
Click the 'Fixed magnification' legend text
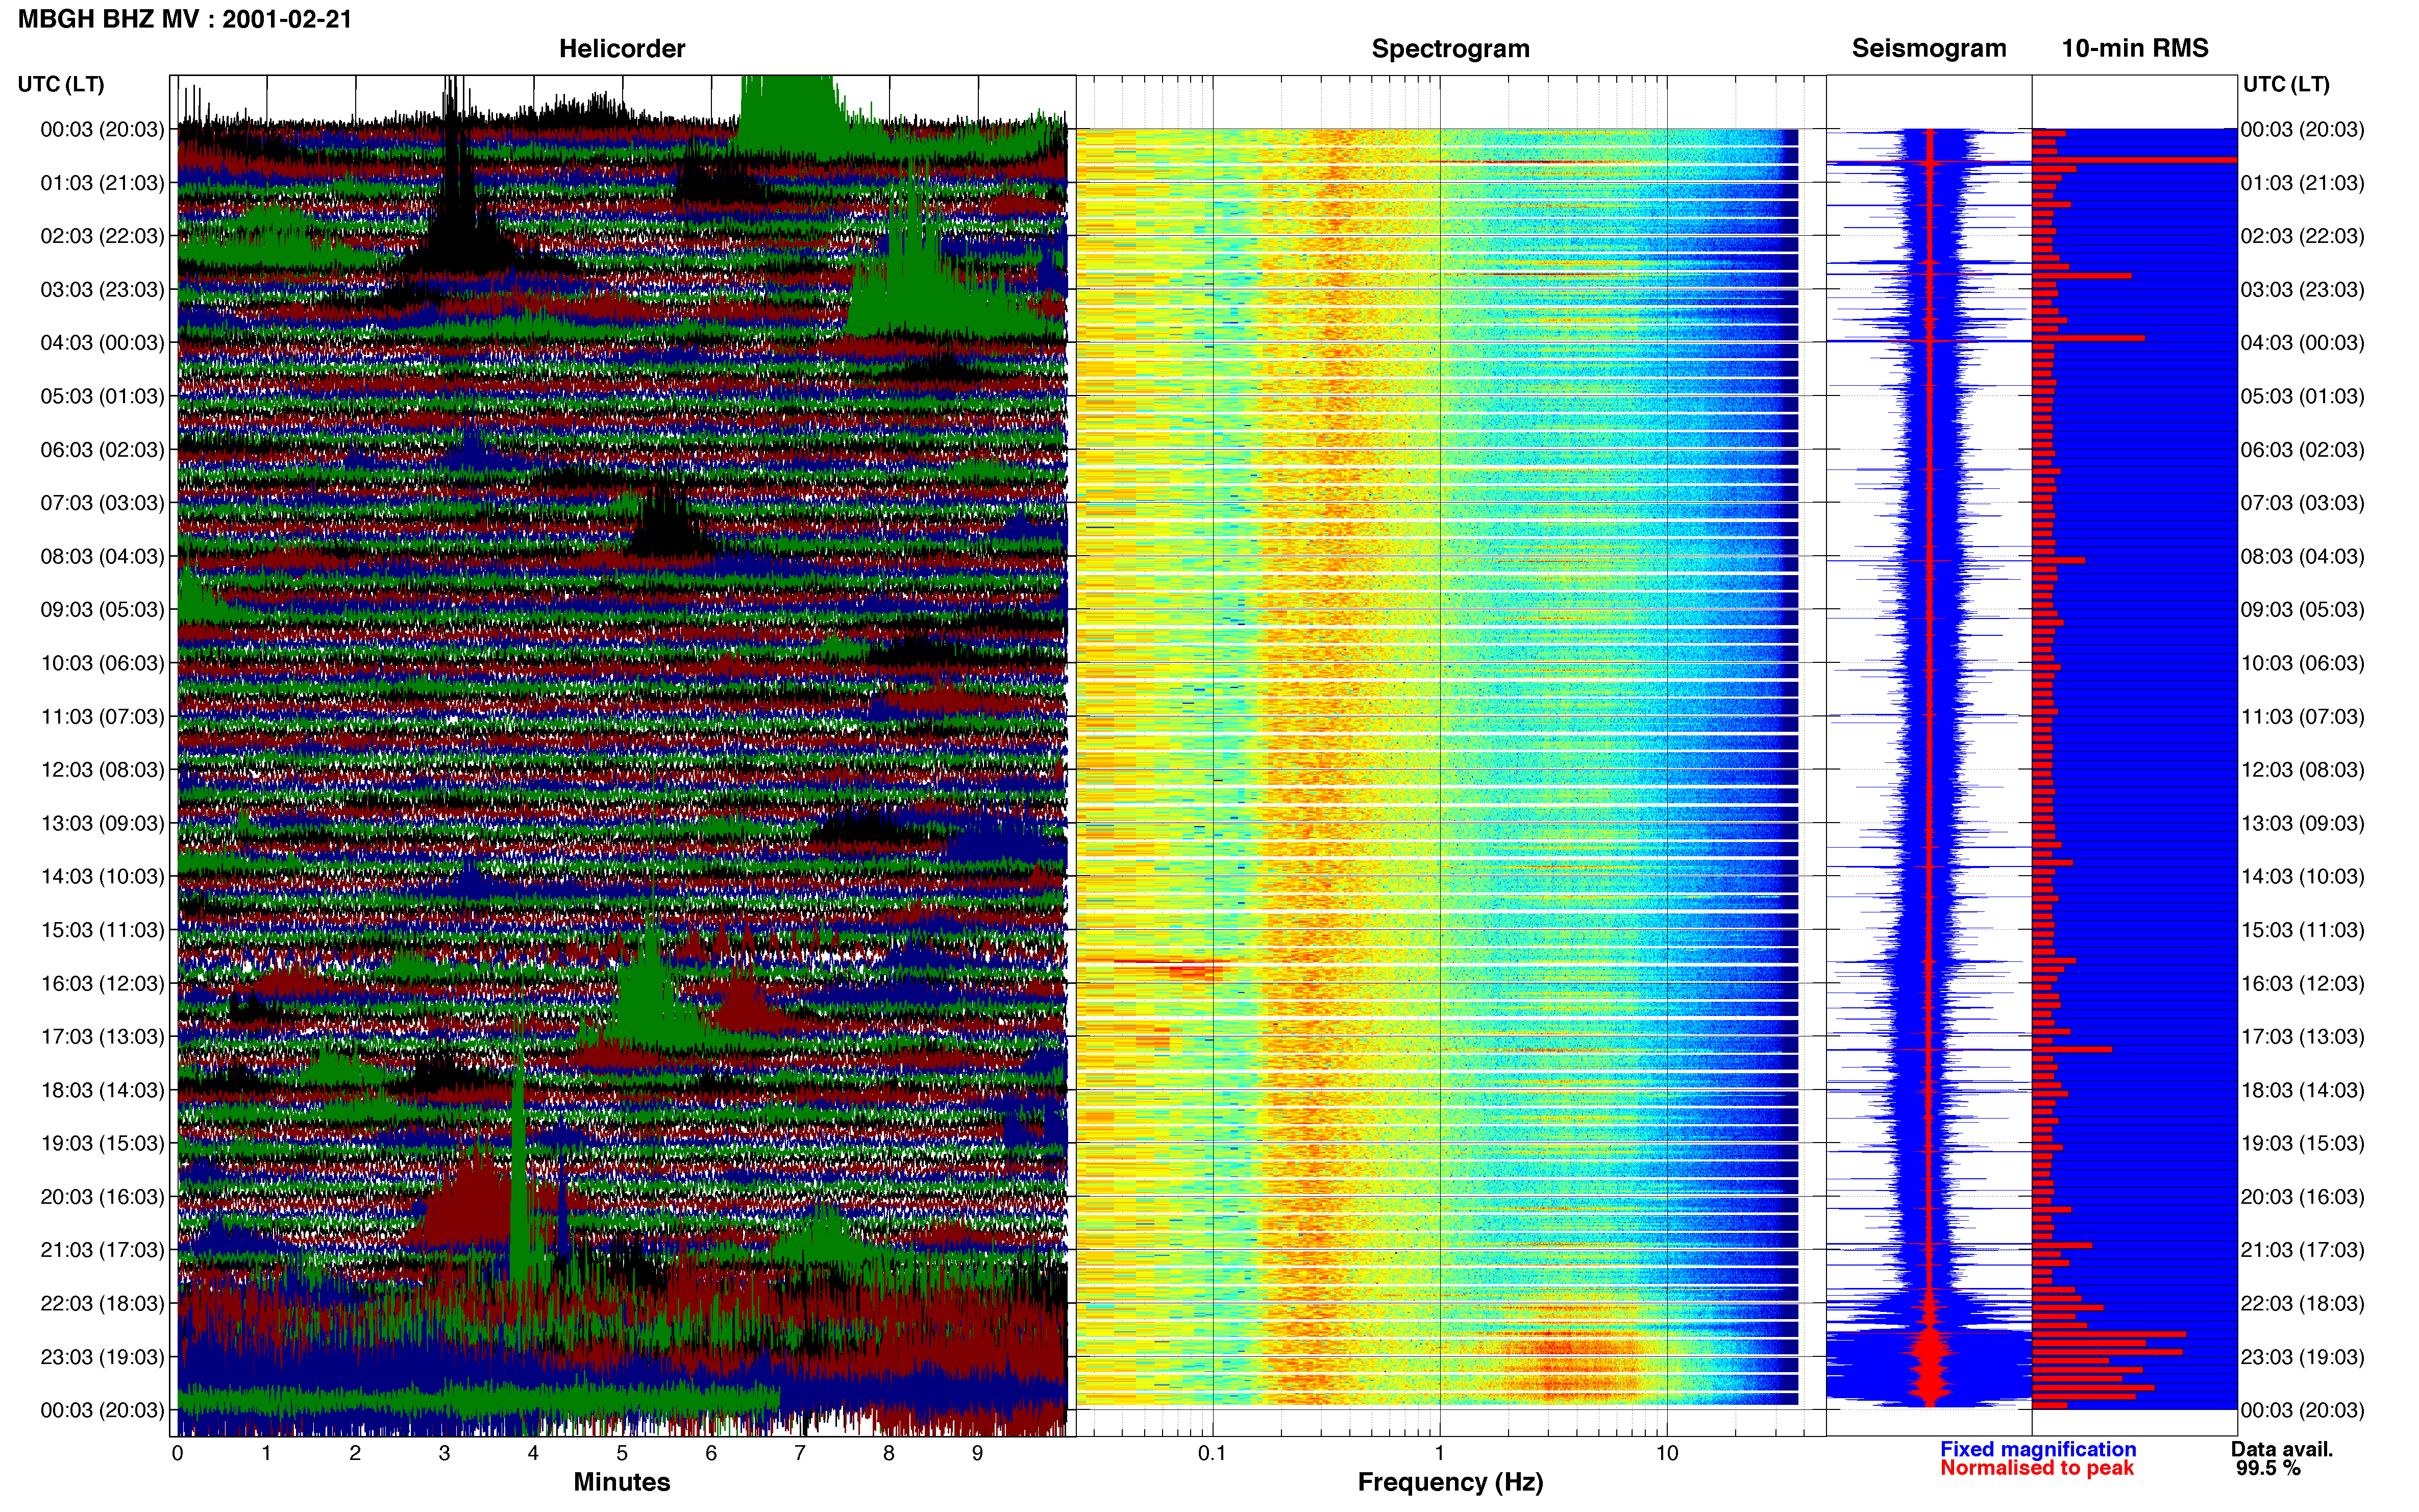tap(2038, 1449)
